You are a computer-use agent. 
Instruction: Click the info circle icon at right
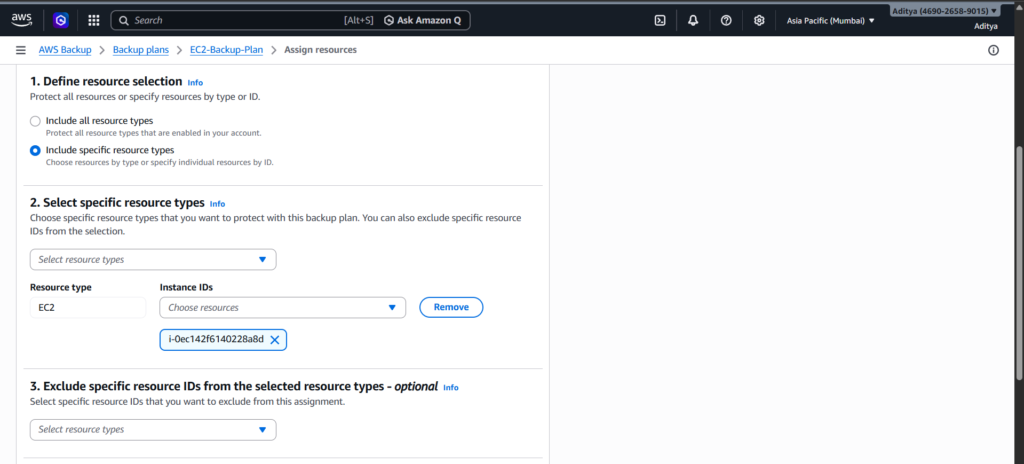coord(993,50)
